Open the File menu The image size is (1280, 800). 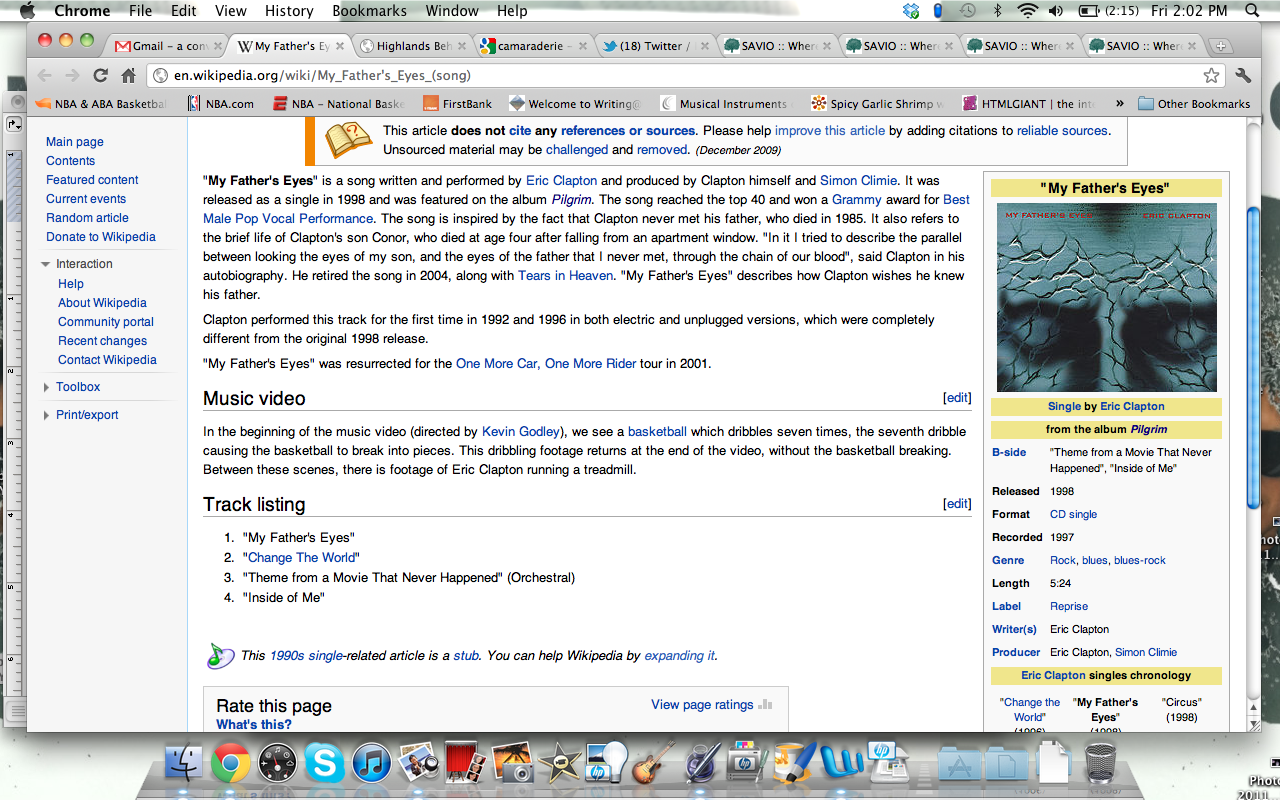point(141,11)
